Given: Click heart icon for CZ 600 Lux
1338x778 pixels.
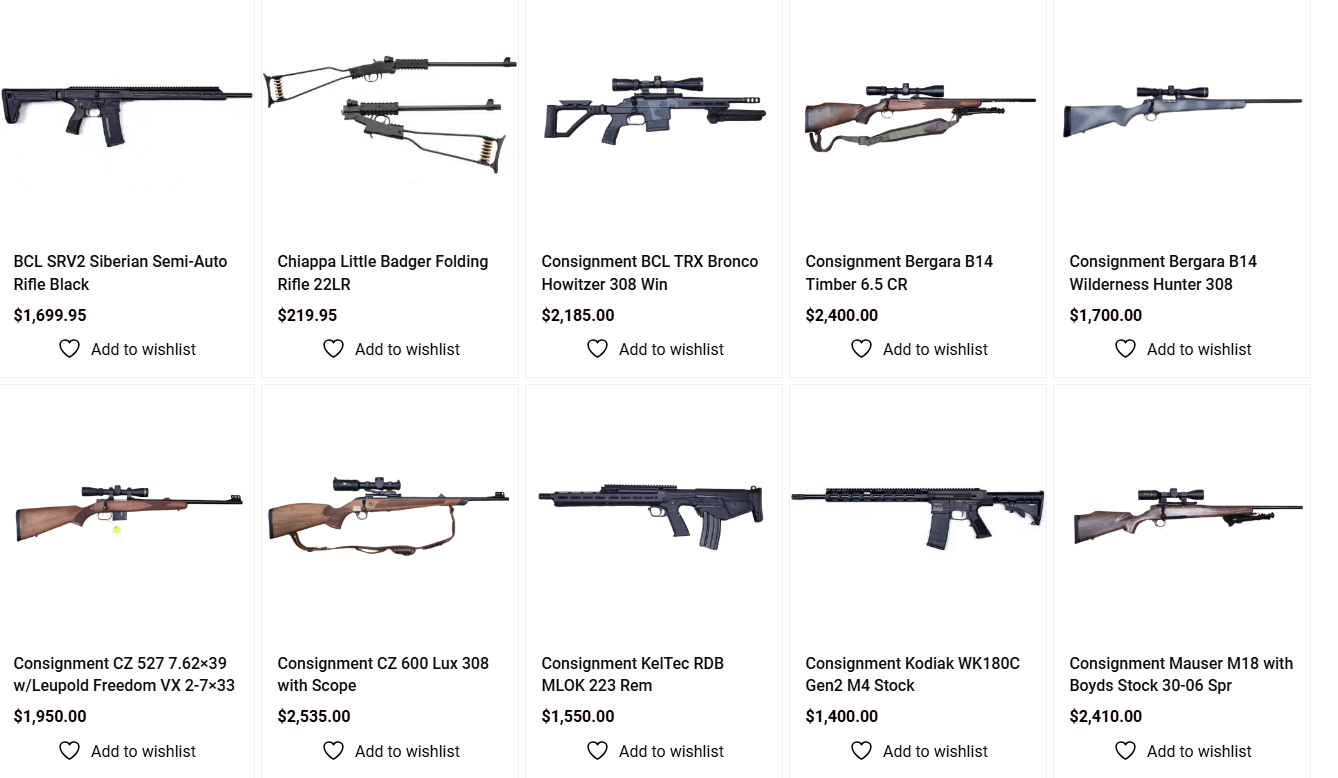Looking at the screenshot, I should click(x=333, y=751).
